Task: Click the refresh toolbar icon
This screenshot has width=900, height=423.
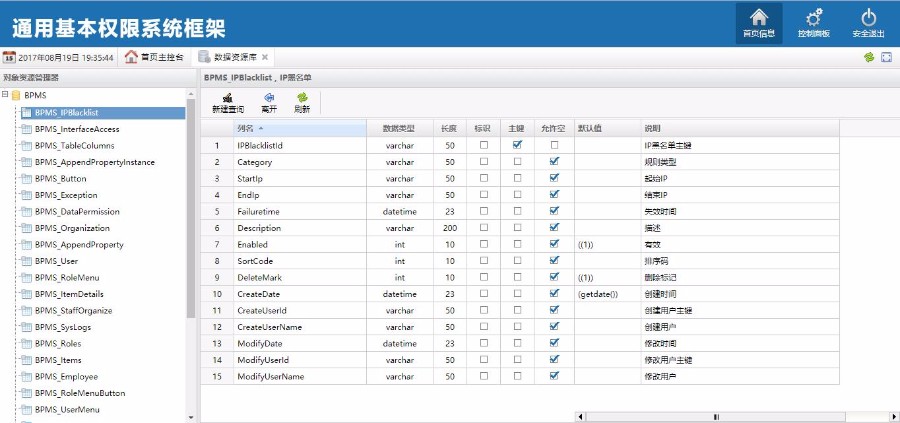Action: coord(302,98)
